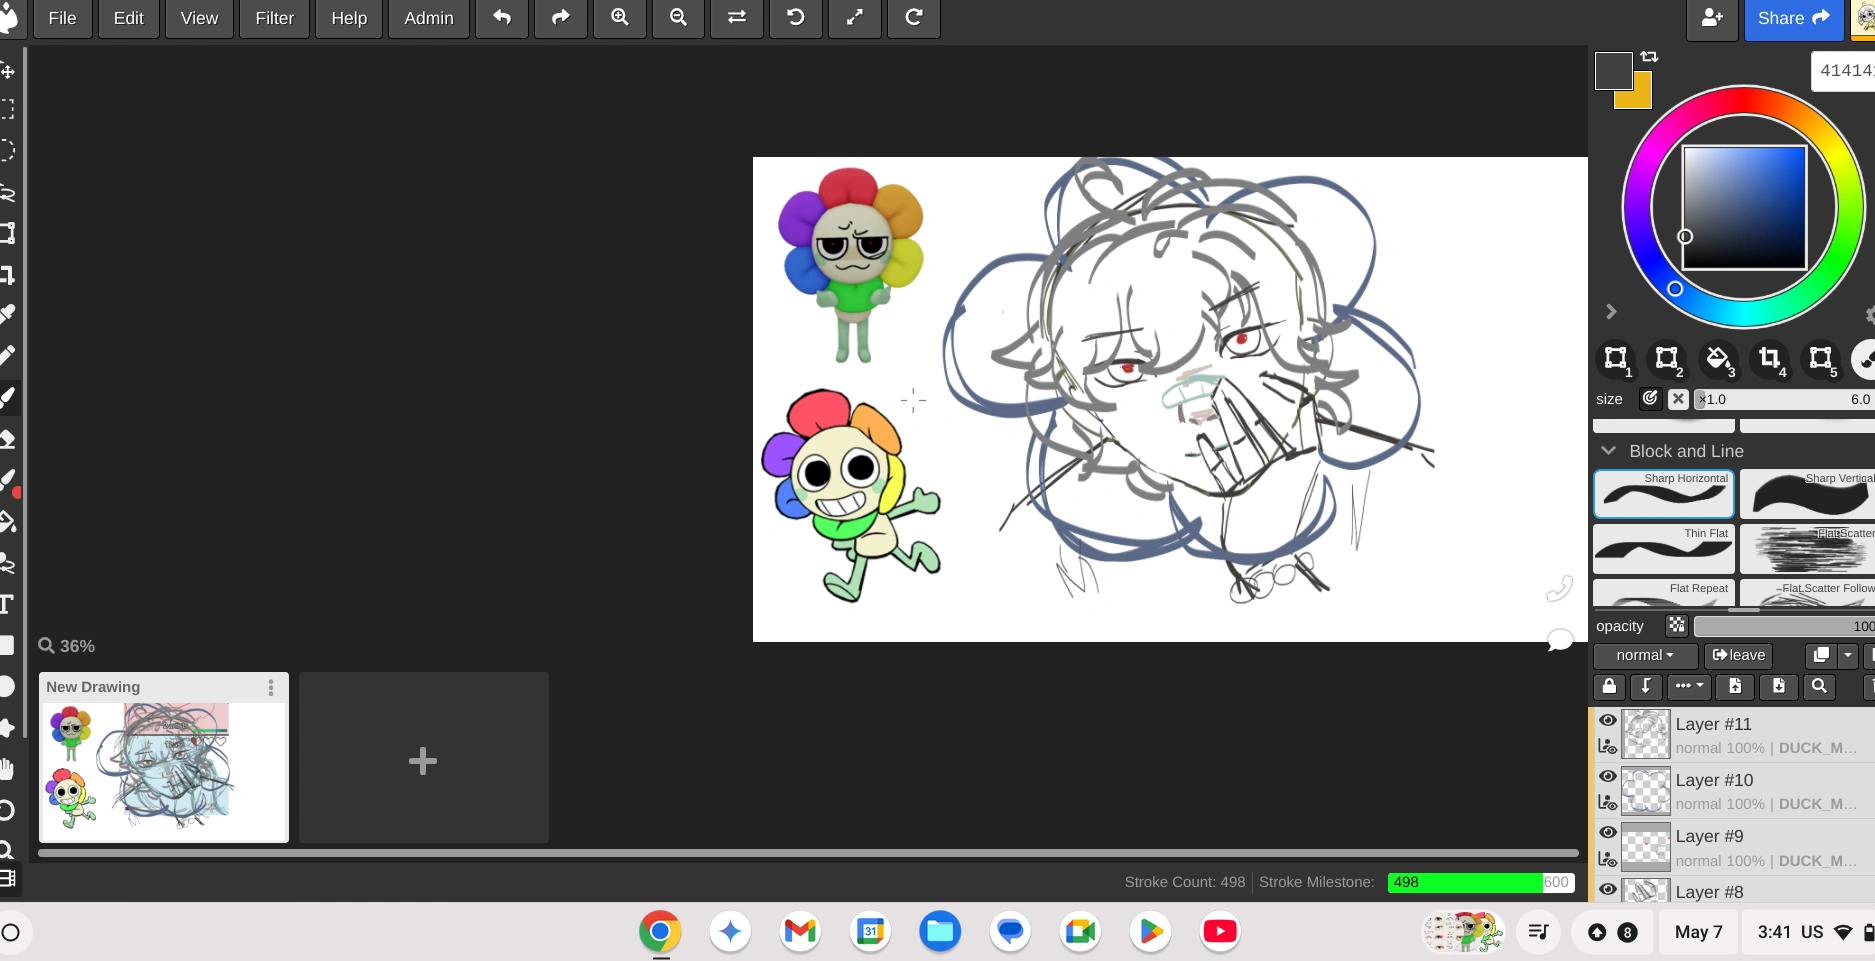Click the leave layer button
1875x961 pixels.
tap(1738, 655)
